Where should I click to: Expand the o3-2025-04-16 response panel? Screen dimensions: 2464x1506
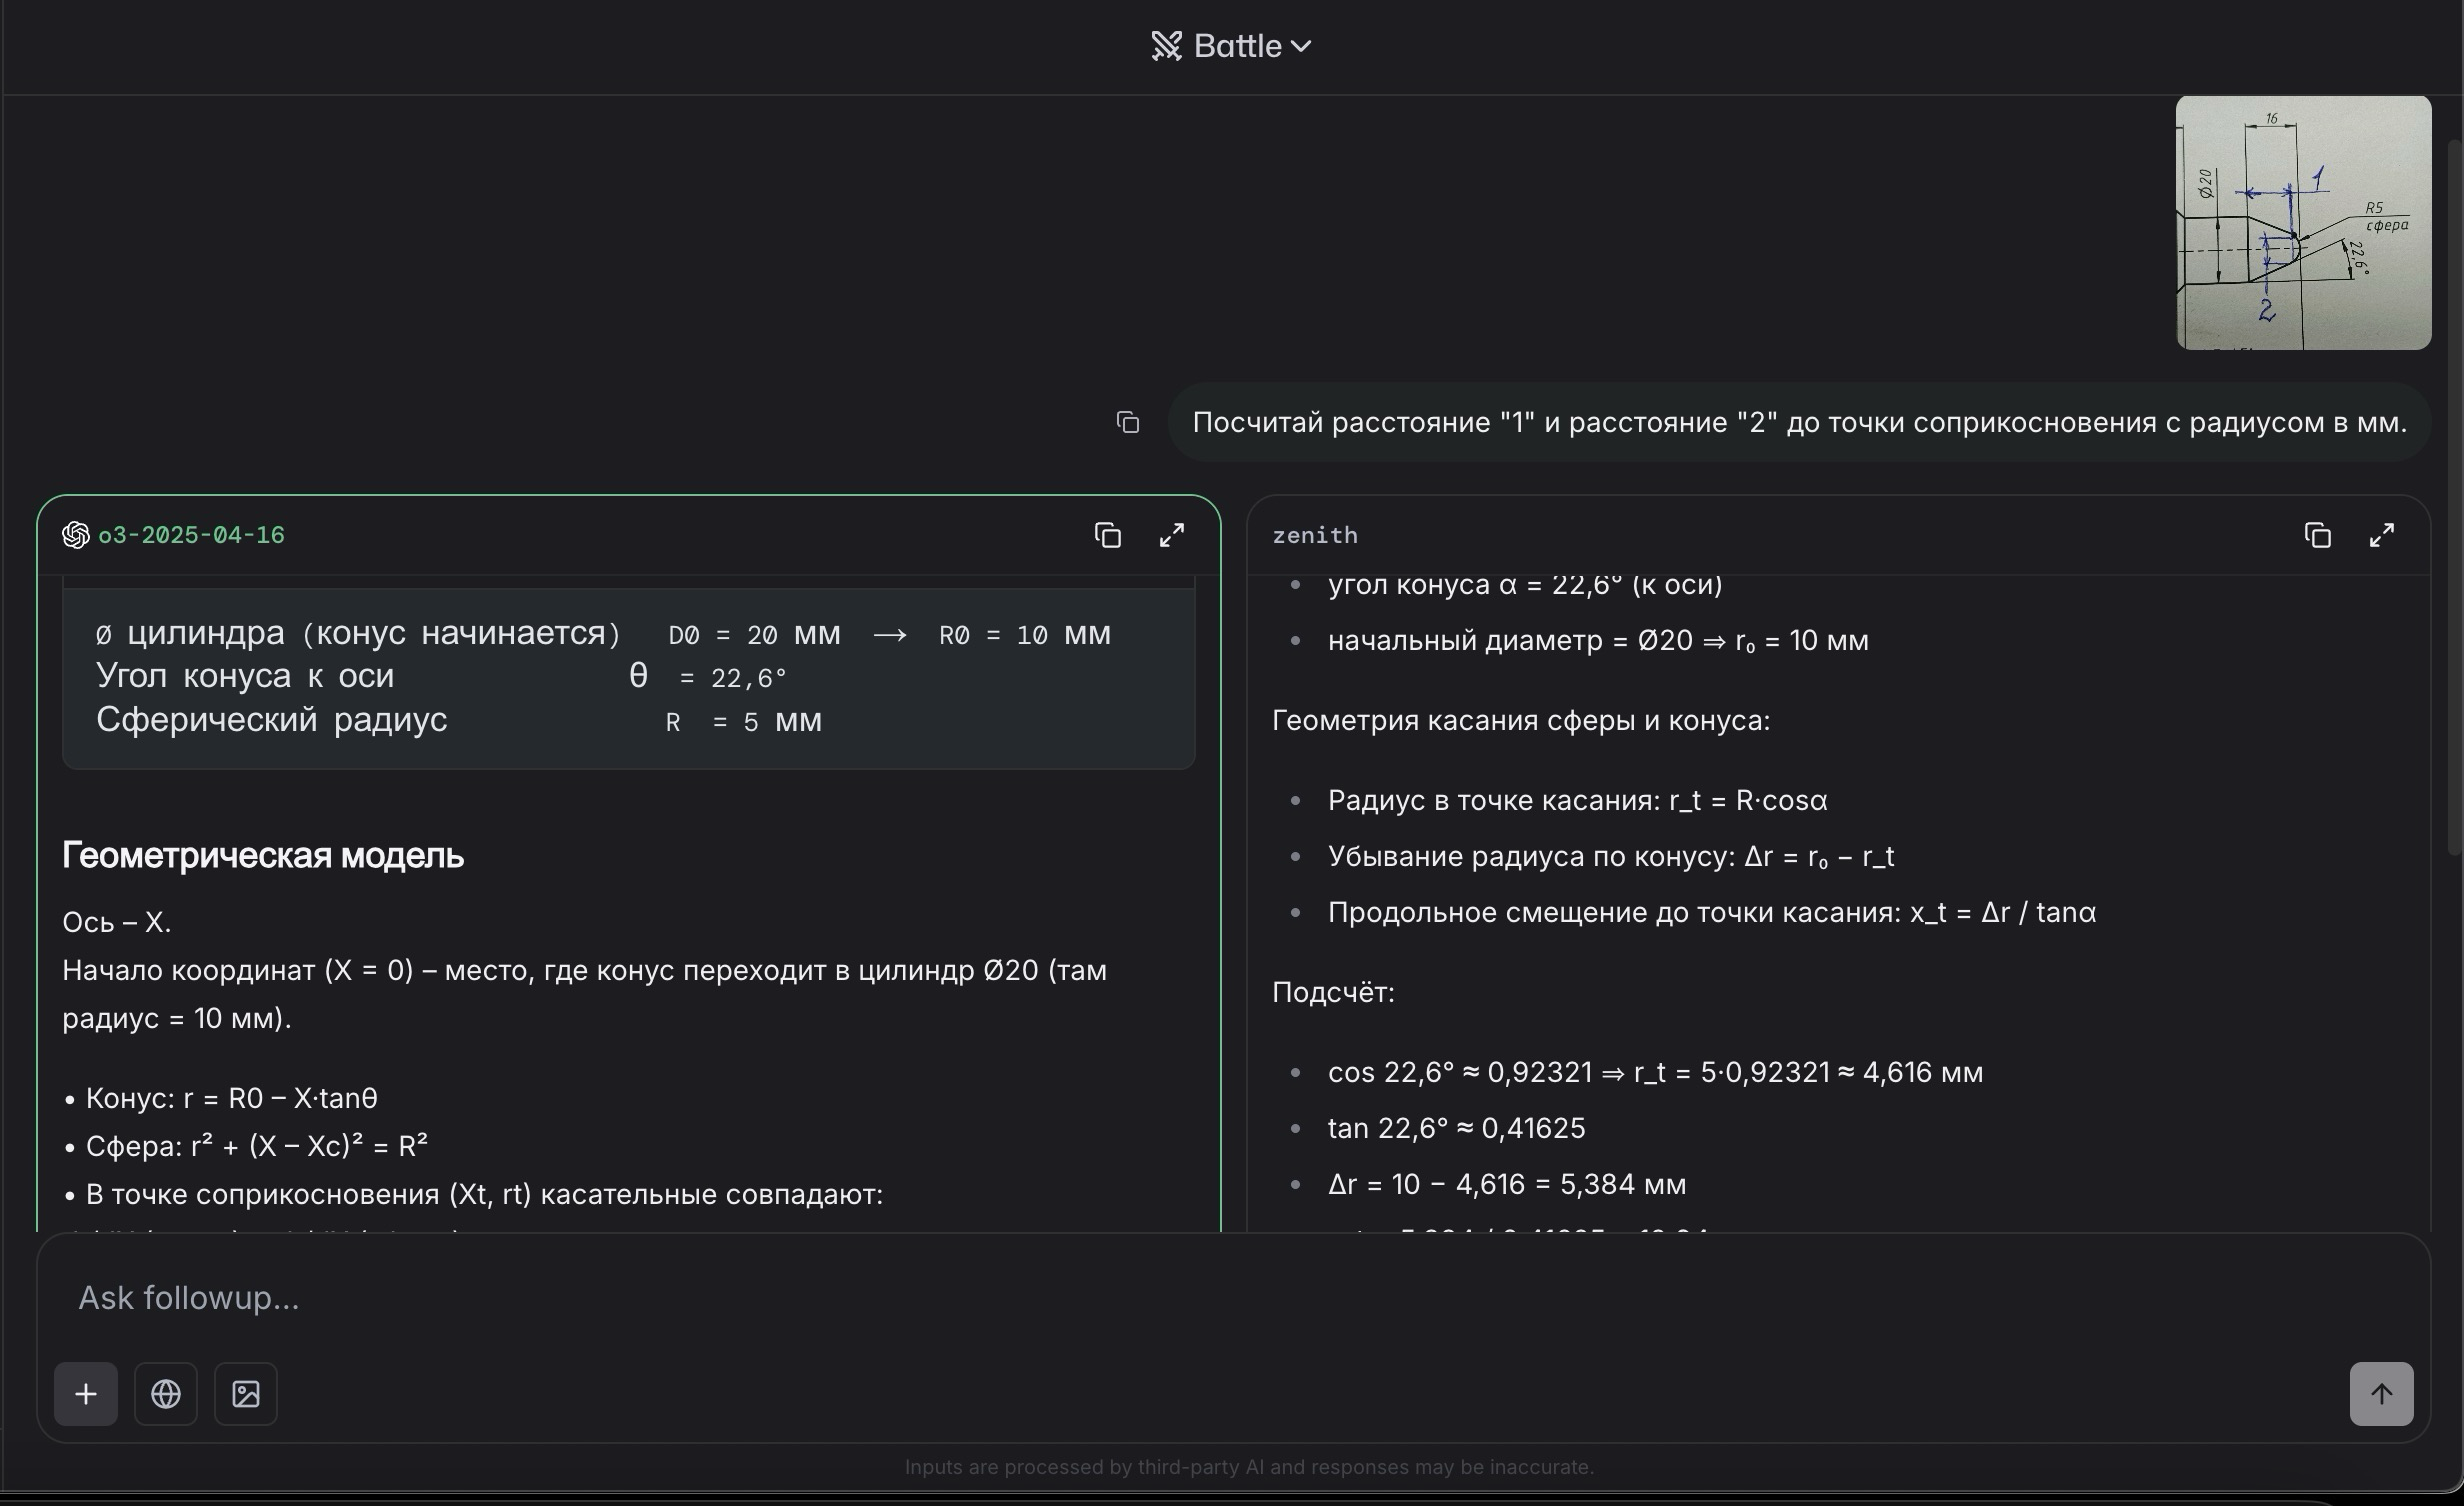pos(1171,536)
